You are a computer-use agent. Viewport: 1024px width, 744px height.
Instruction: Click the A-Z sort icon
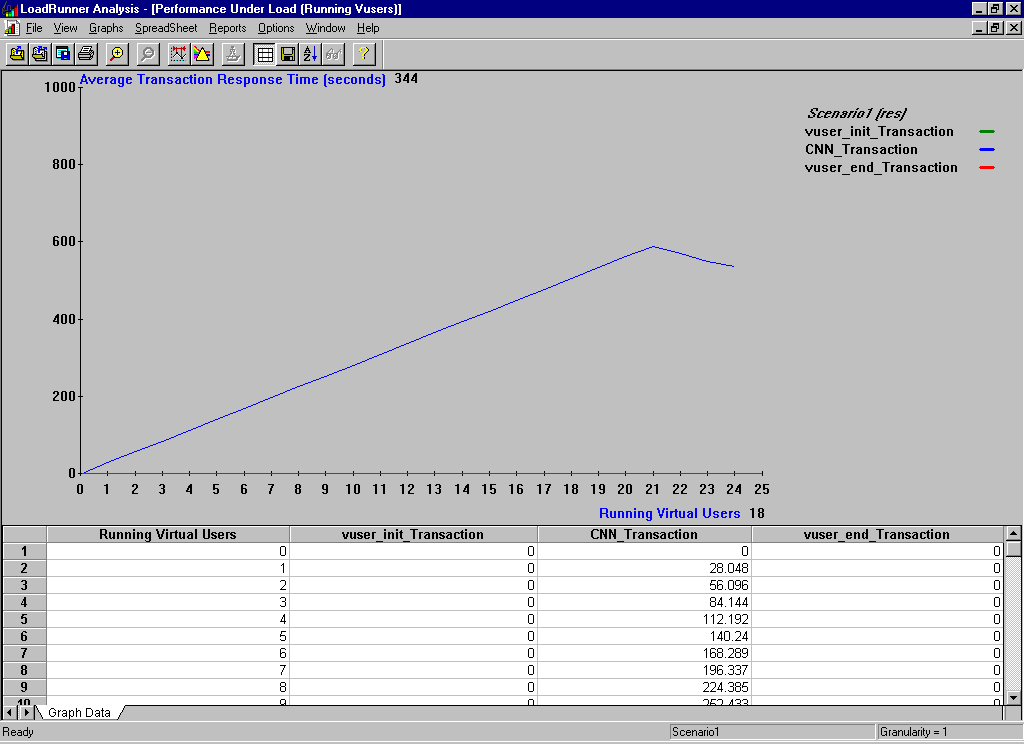(x=310, y=54)
